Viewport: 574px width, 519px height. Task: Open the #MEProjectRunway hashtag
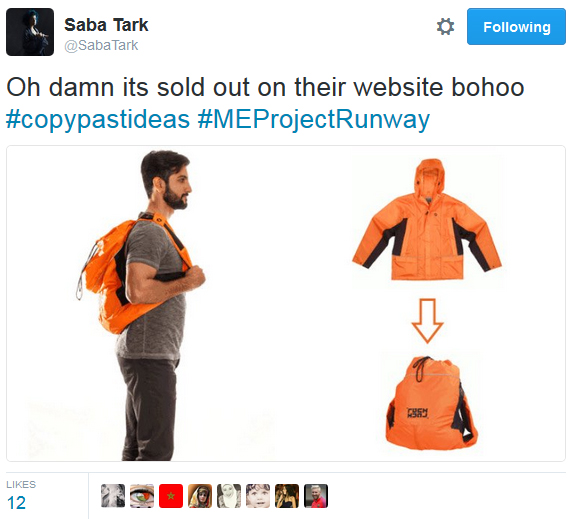pyautogui.click(x=314, y=120)
